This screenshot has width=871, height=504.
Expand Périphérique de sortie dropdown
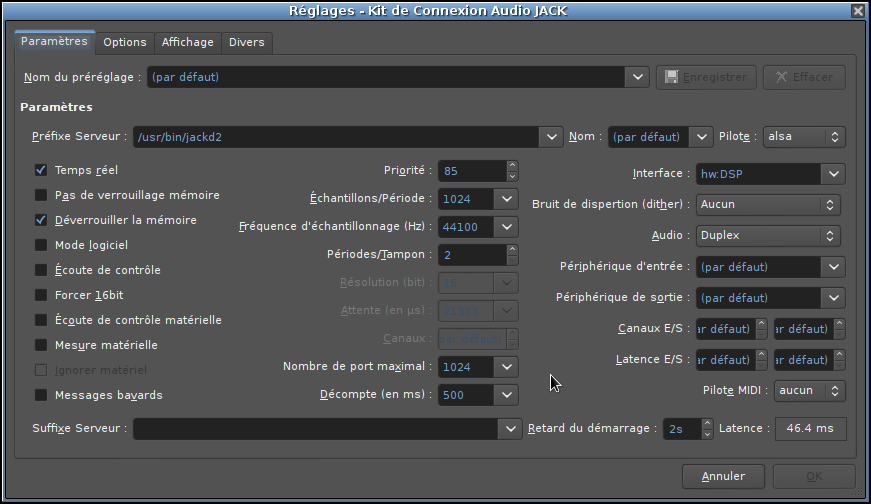tap(833, 298)
